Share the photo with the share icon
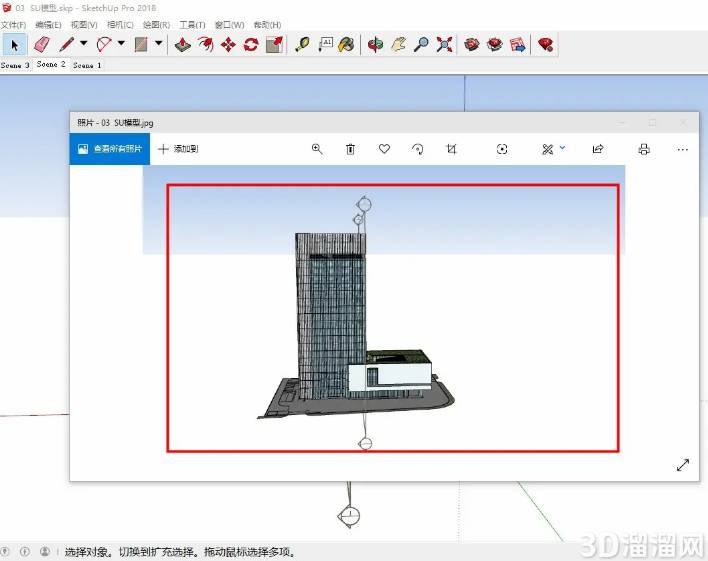The image size is (708, 561). (598, 149)
